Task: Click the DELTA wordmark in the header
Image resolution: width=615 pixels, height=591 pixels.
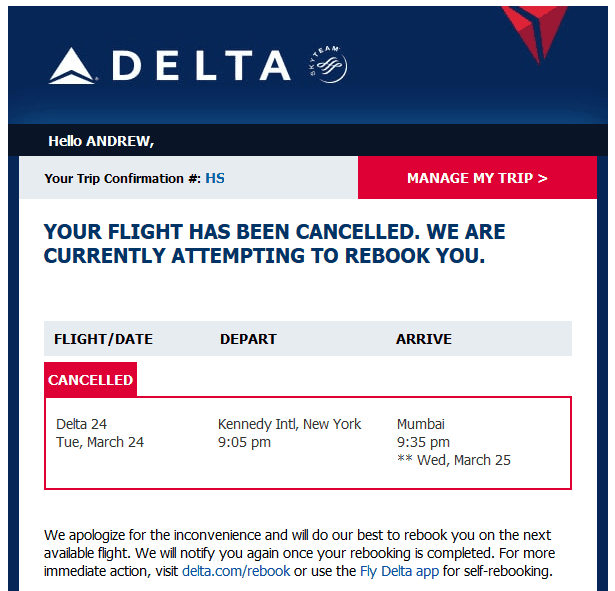Action: [x=202, y=65]
